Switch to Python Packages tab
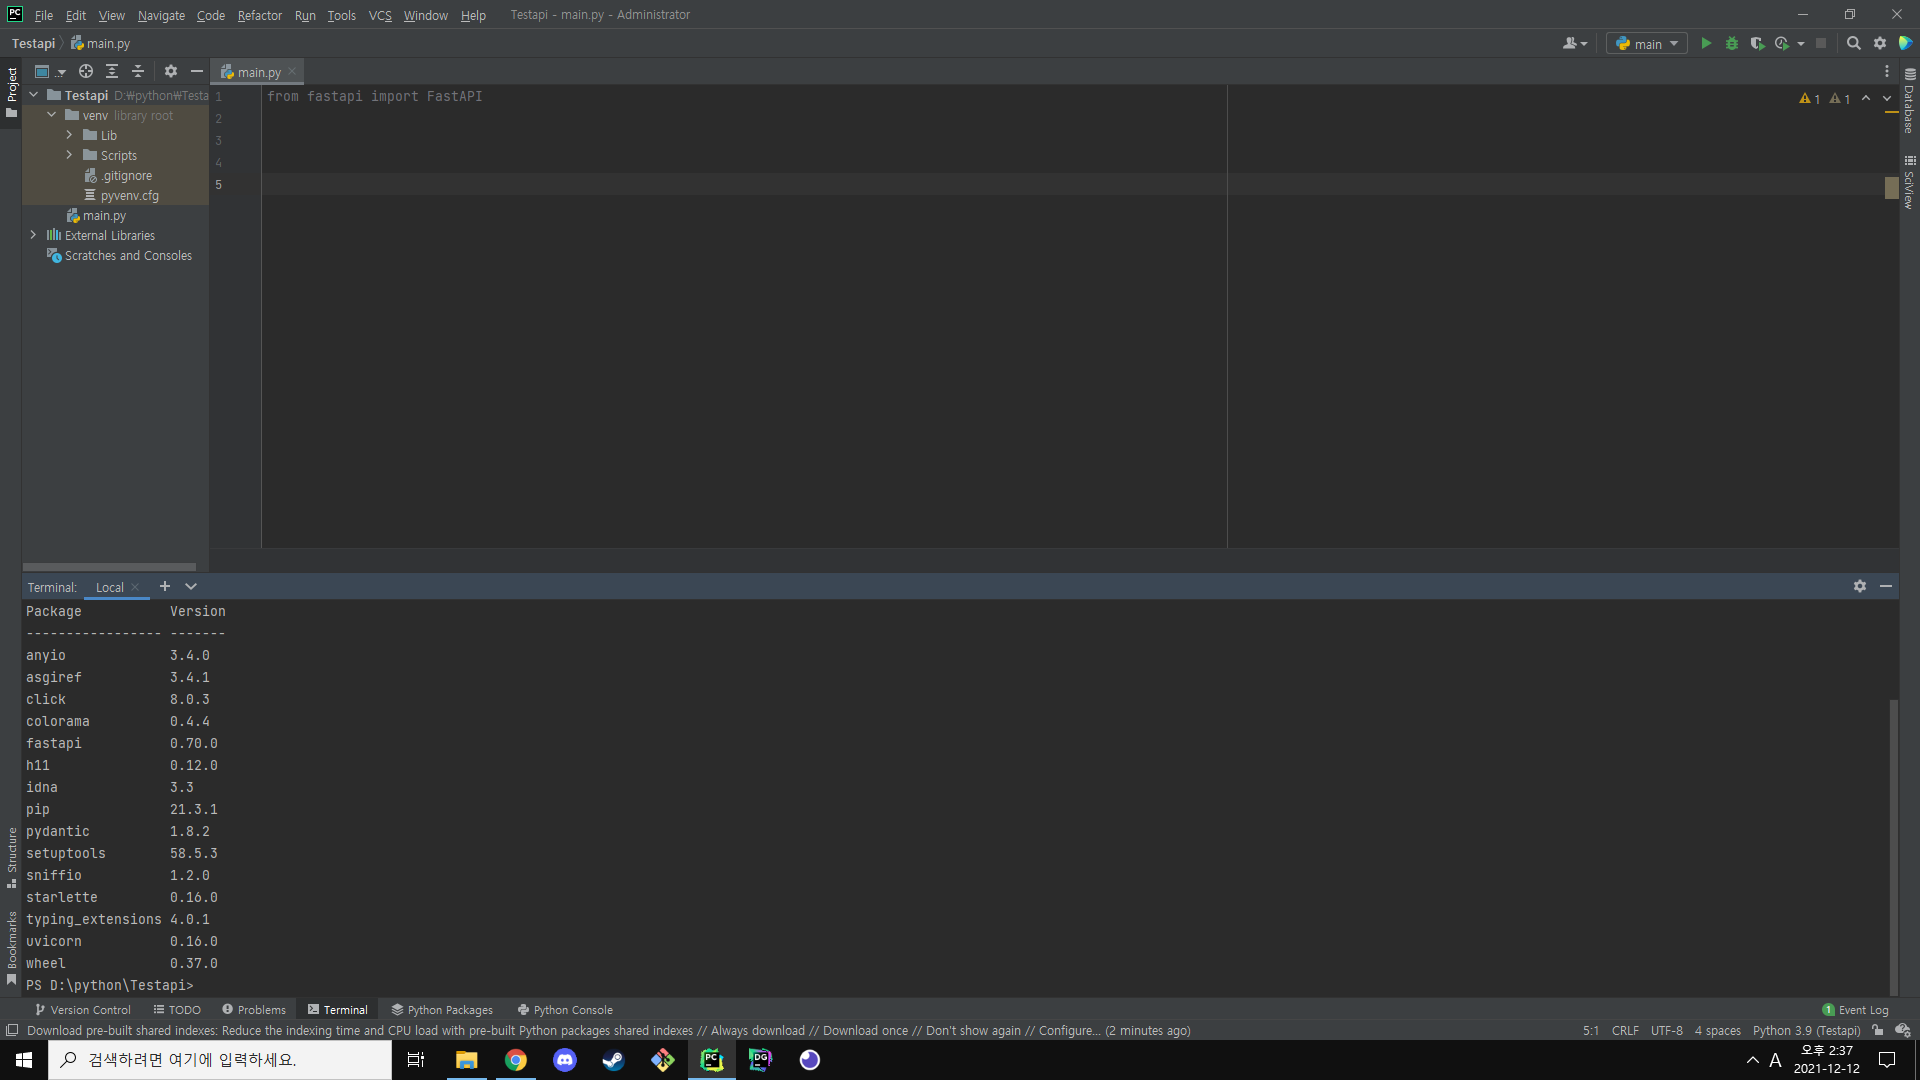This screenshot has width=1920, height=1080. pyautogui.click(x=442, y=1010)
